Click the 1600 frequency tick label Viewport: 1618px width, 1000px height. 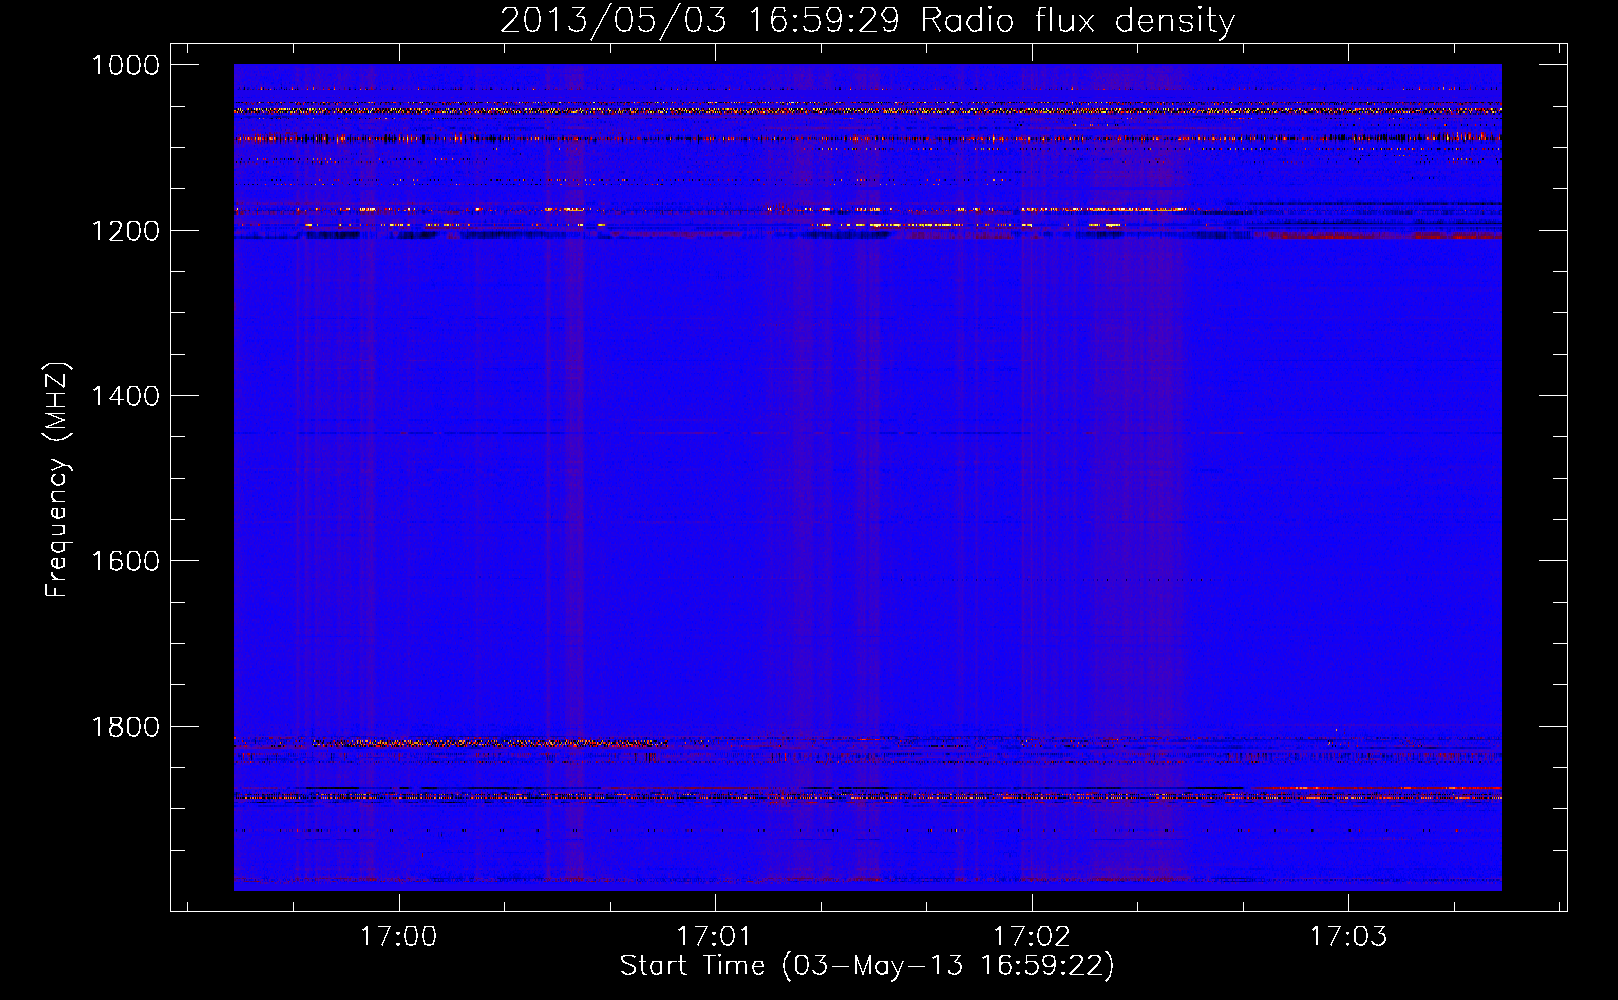click(x=125, y=561)
